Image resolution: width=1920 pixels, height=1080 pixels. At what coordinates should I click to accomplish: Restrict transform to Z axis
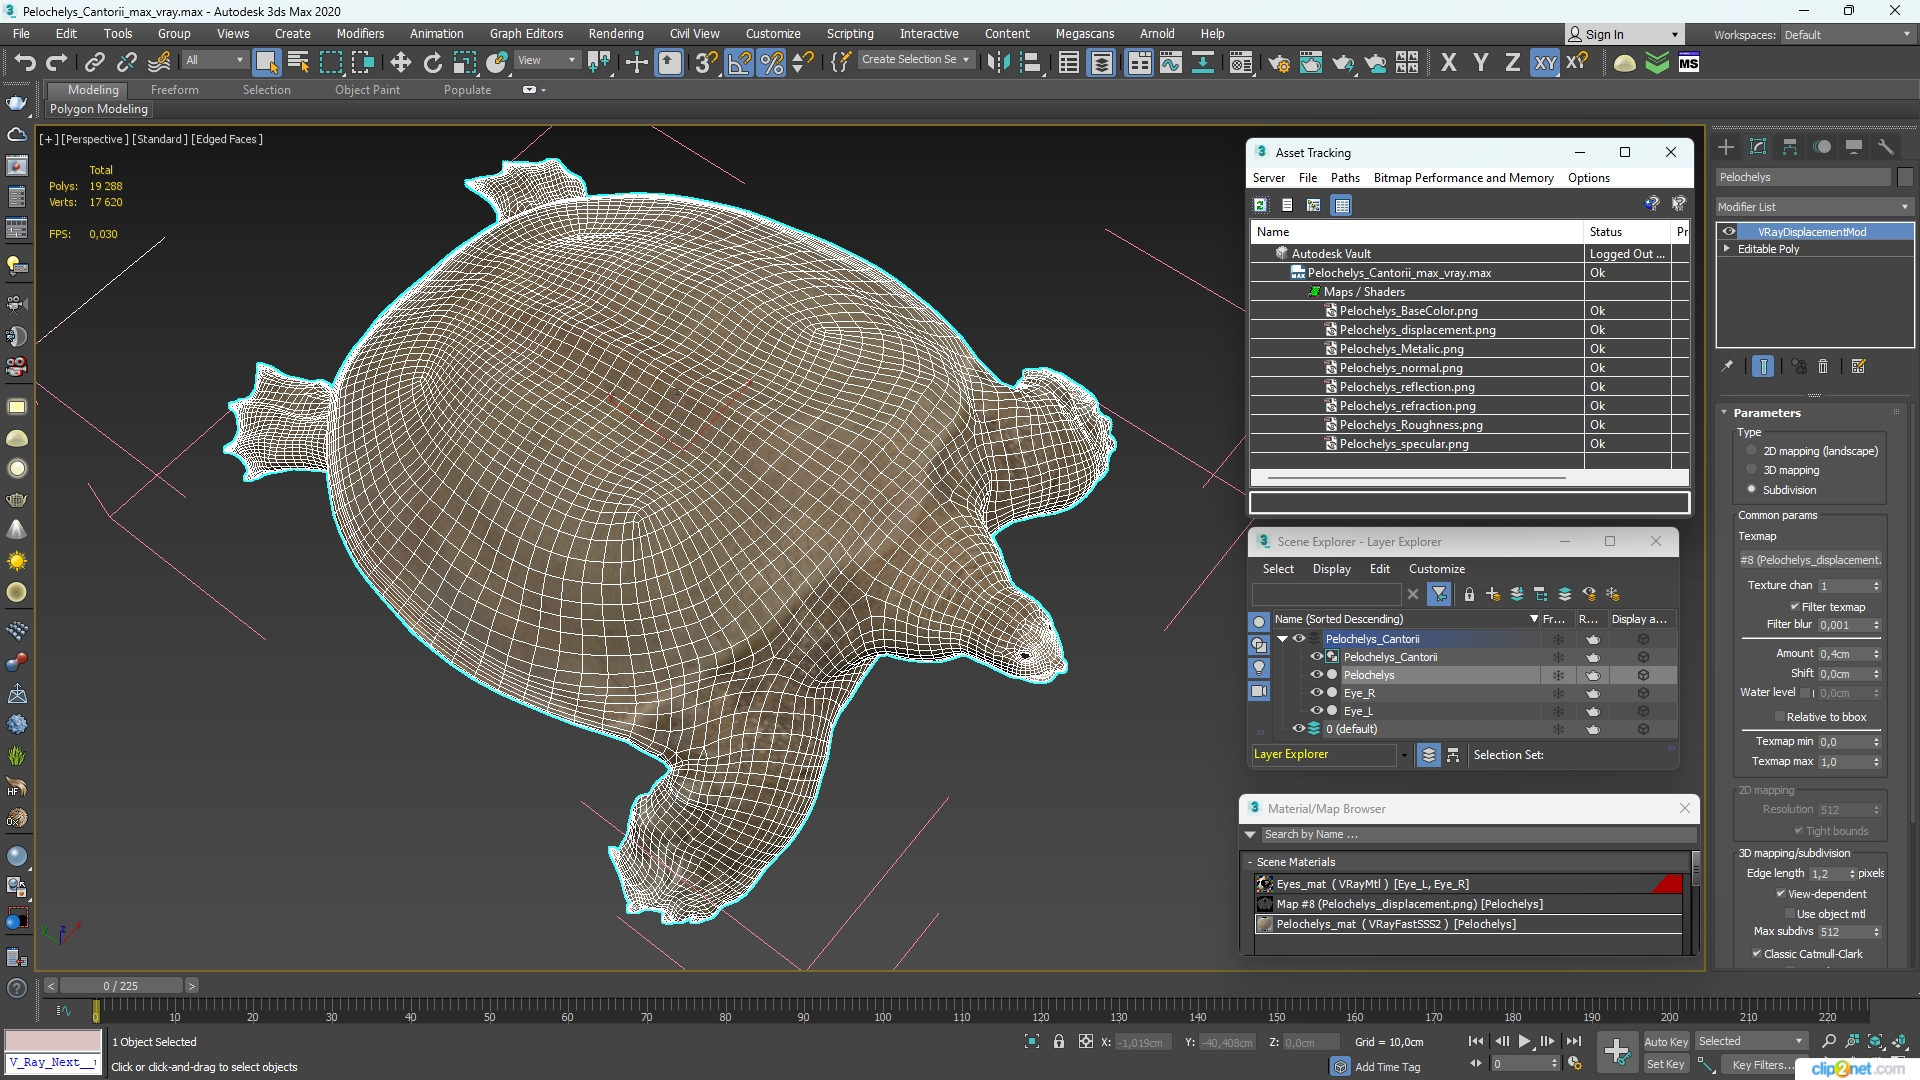pyautogui.click(x=1512, y=63)
